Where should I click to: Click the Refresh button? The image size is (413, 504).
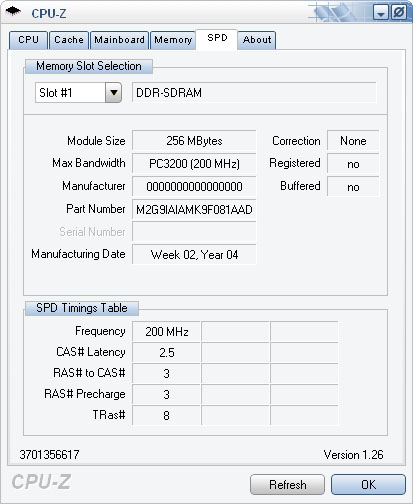[x=287, y=485]
